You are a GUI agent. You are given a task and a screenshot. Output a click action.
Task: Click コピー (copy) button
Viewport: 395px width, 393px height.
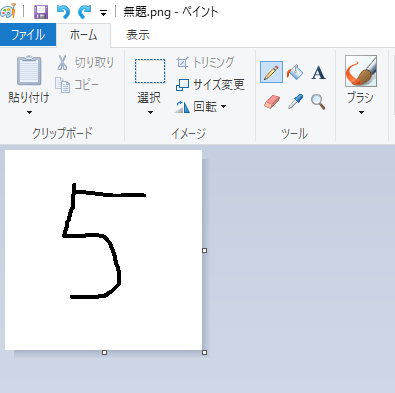point(77,84)
